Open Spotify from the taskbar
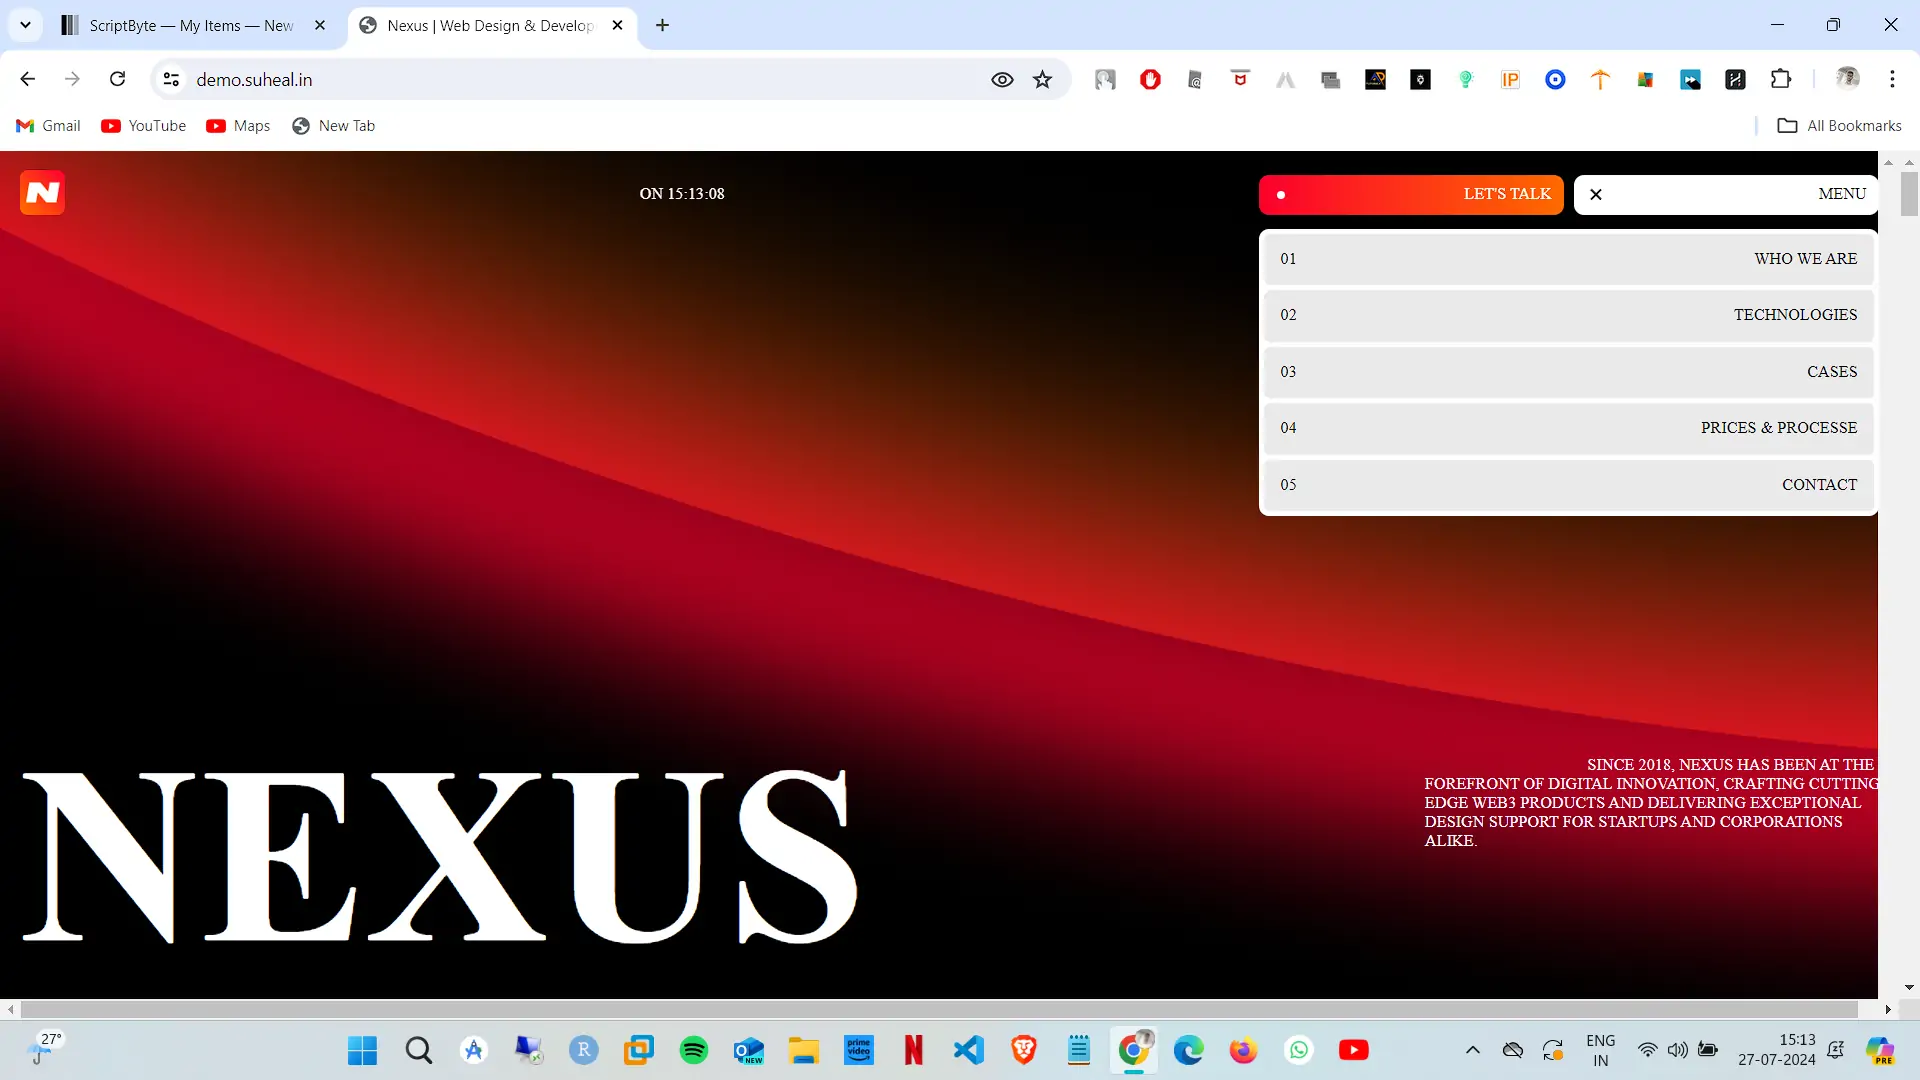Screen dimensions: 1920x1080 (x=693, y=1050)
